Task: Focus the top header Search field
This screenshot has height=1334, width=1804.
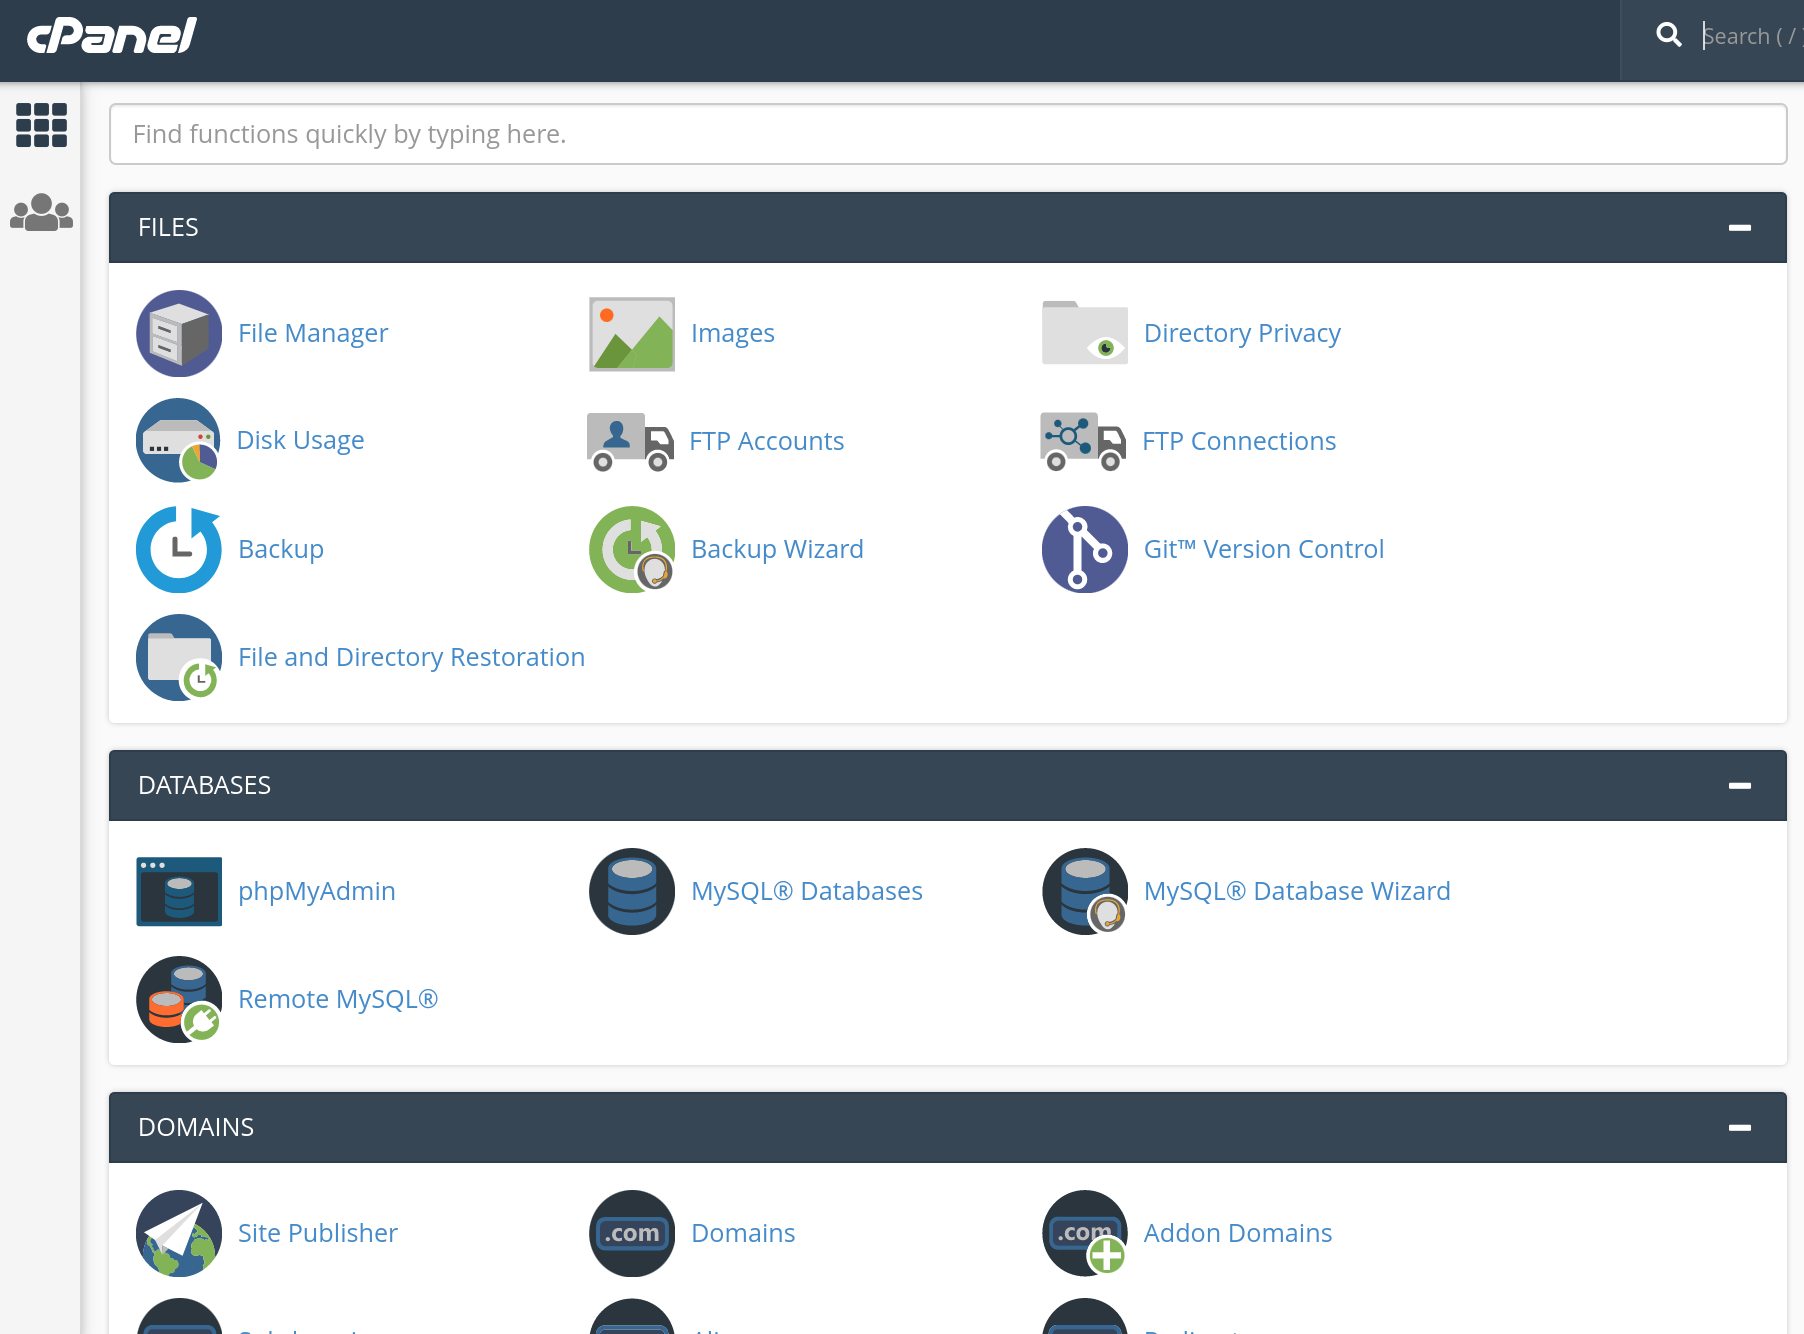Action: point(1752,36)
